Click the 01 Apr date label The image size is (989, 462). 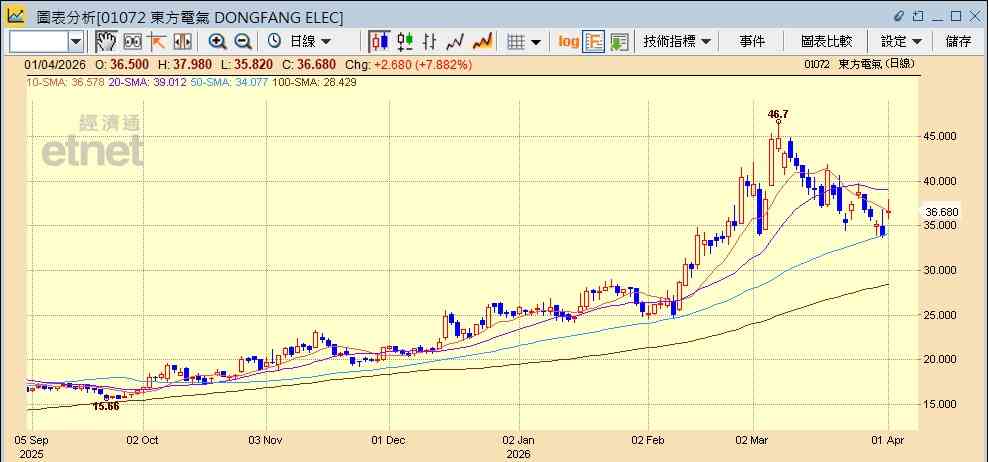[889, 440]
